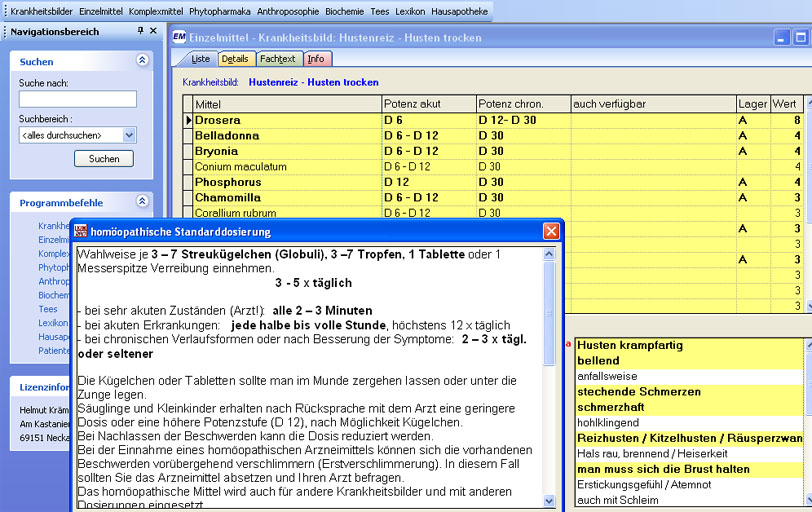Image resolution: width=812 pixels, height=512 pixels.
Task: Open the Fachtext tab
Action: click(x=278, y=59)
